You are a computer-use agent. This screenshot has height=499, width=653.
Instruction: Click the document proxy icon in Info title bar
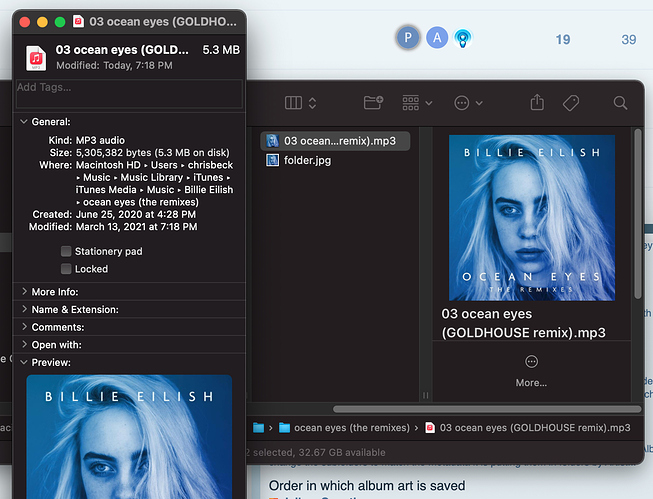click(x=78, y=21)
